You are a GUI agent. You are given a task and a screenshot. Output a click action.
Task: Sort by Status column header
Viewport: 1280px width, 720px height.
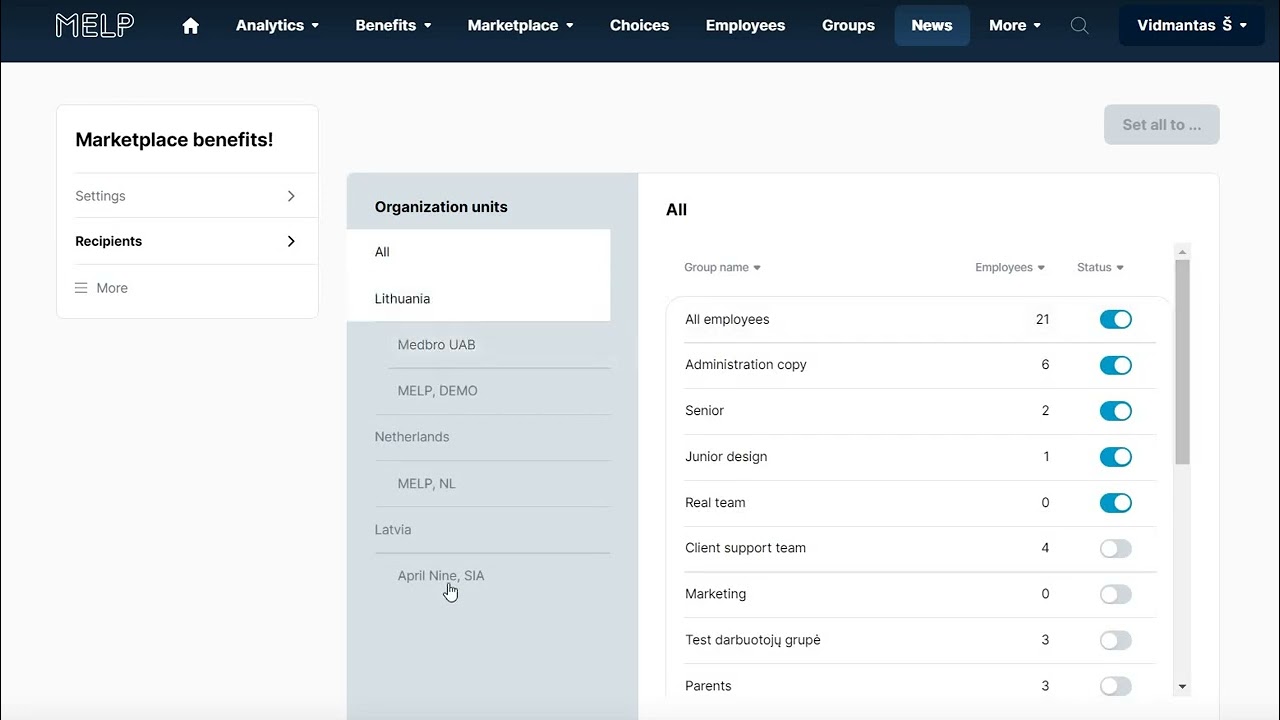click(x=1100, y=267)
